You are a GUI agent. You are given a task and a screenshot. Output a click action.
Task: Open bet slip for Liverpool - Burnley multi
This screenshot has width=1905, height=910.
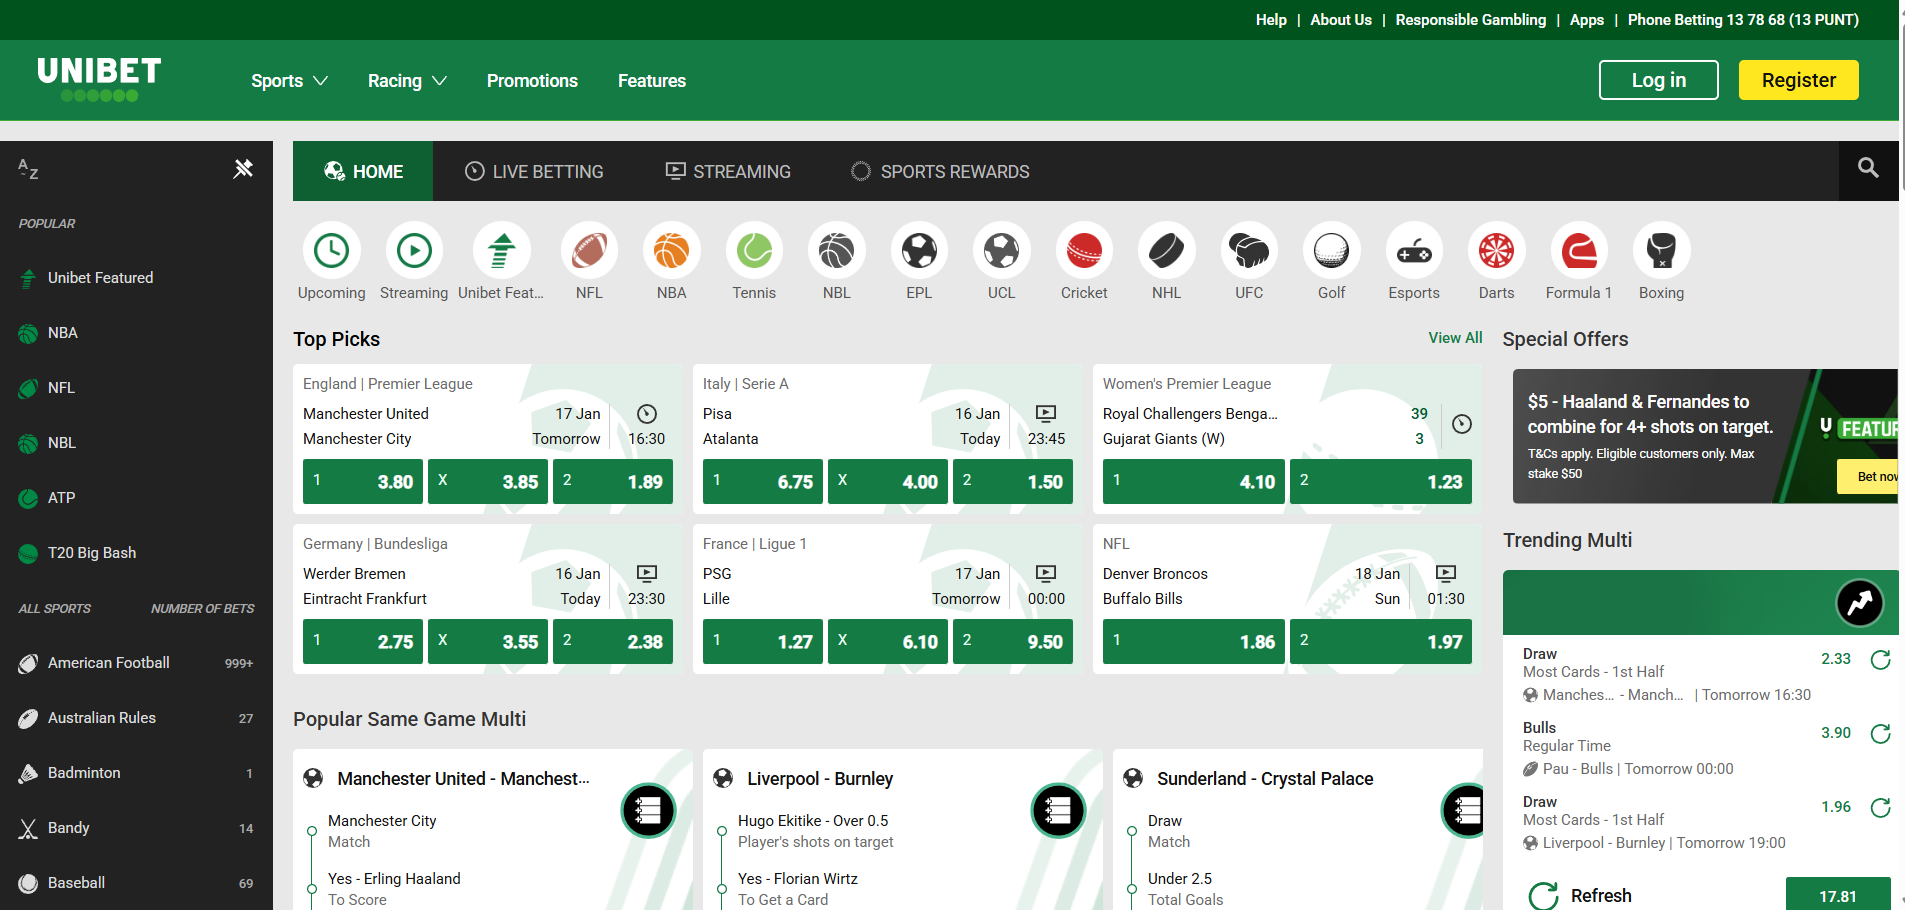click(x=1058, y=810)
